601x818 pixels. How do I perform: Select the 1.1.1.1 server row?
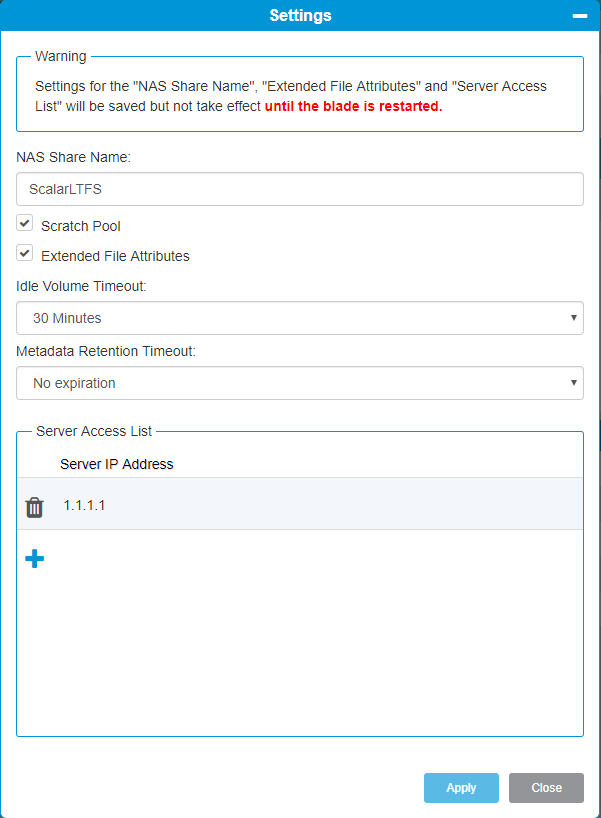pyautogui.click(x=300, y=504)
